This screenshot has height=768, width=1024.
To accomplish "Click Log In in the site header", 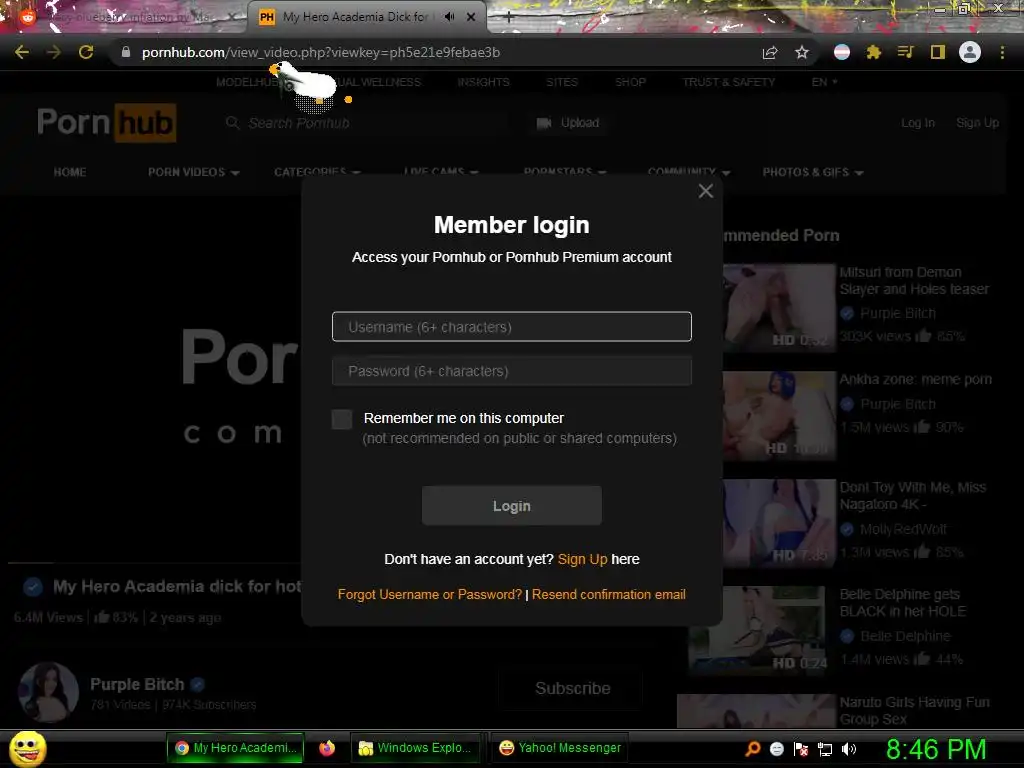I will click(918, 123).
